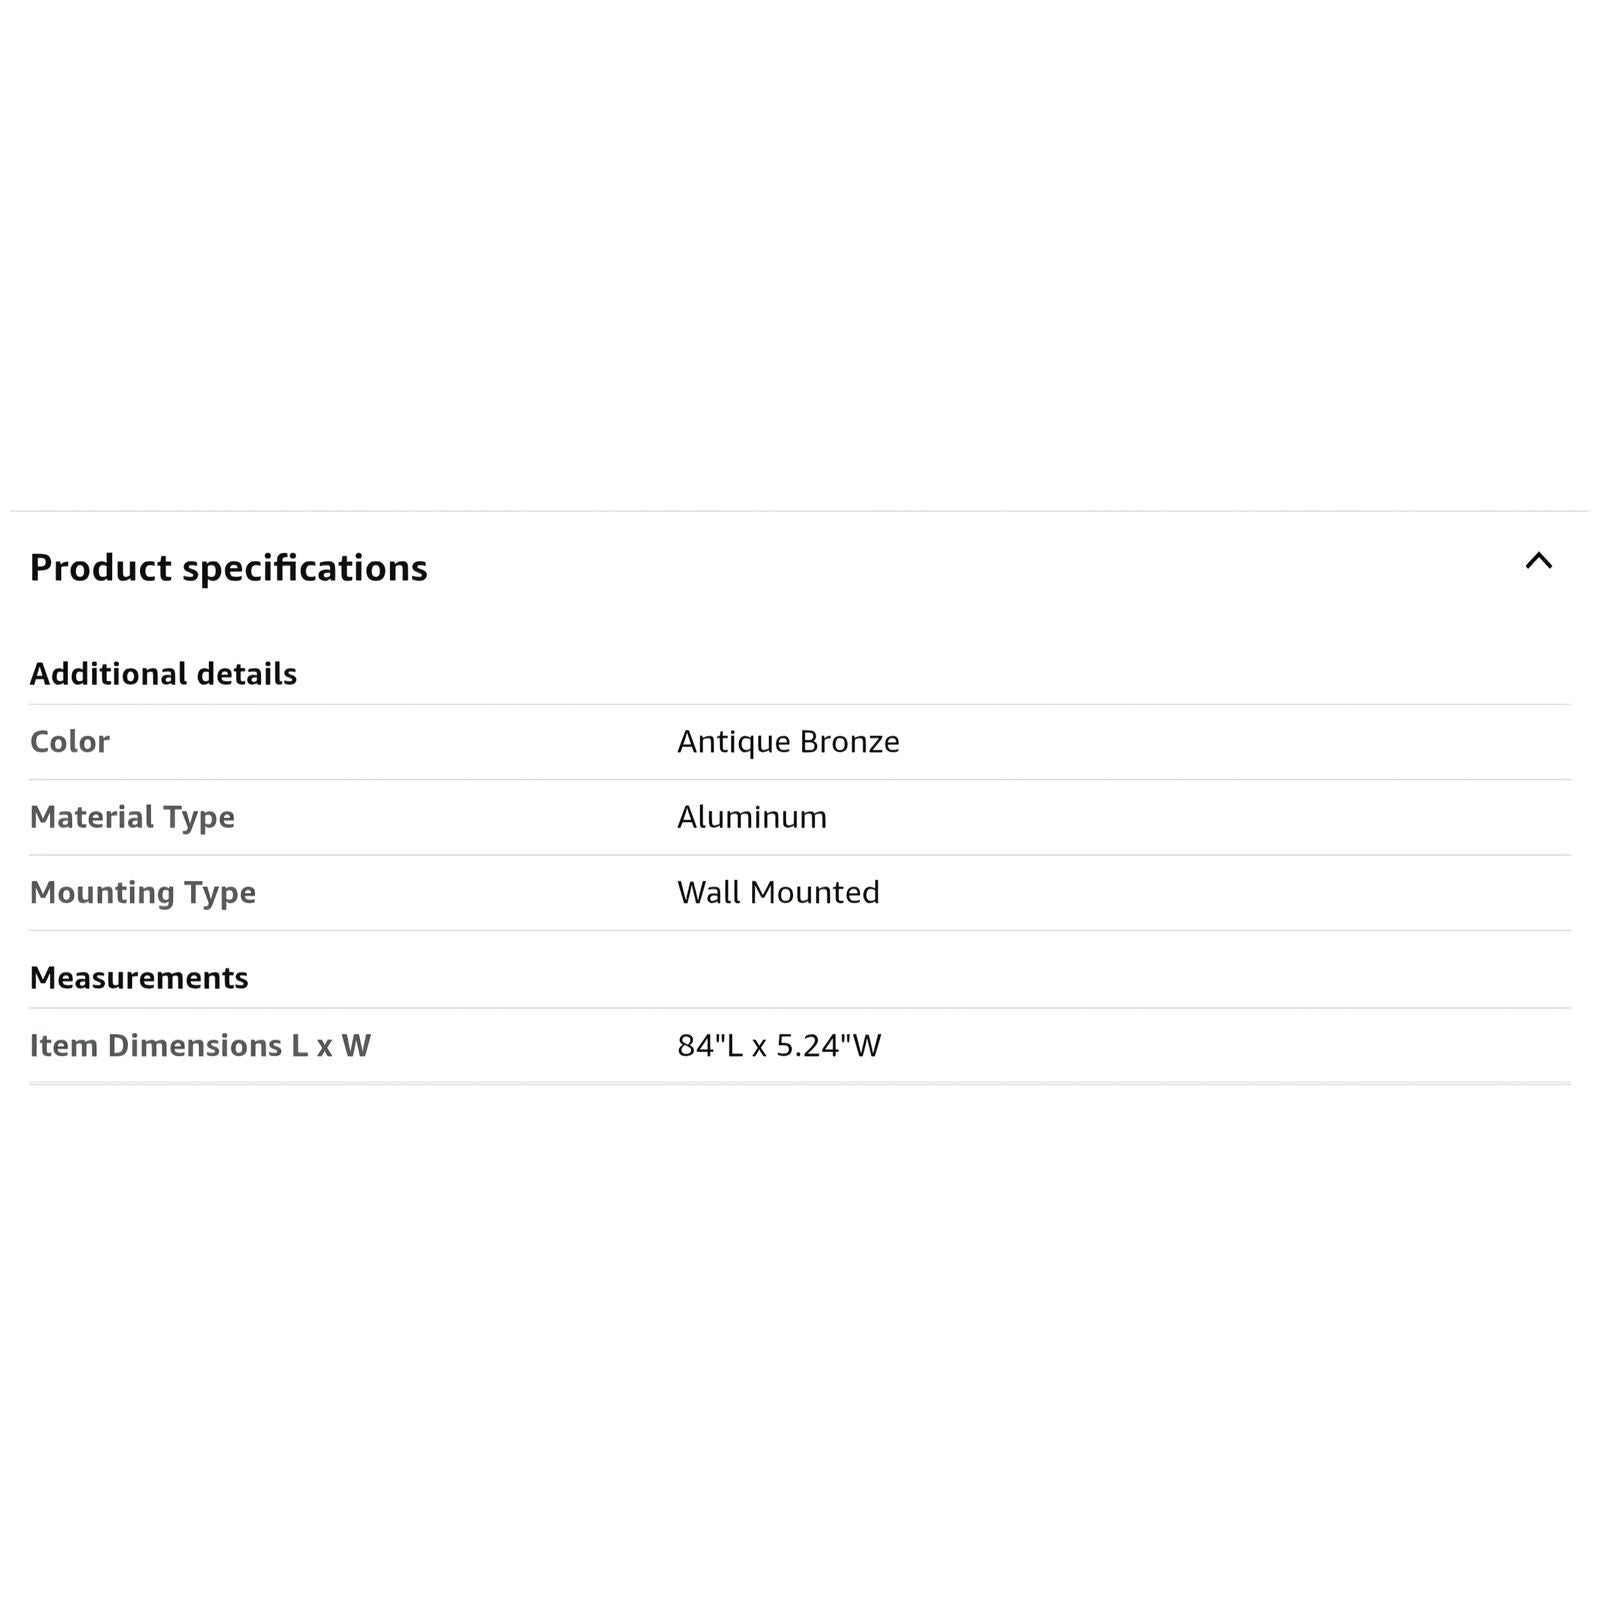This screenshot has width=1600, height=1600.
Task: Click the Product specifications heading
Action: [x=228, y=568]
